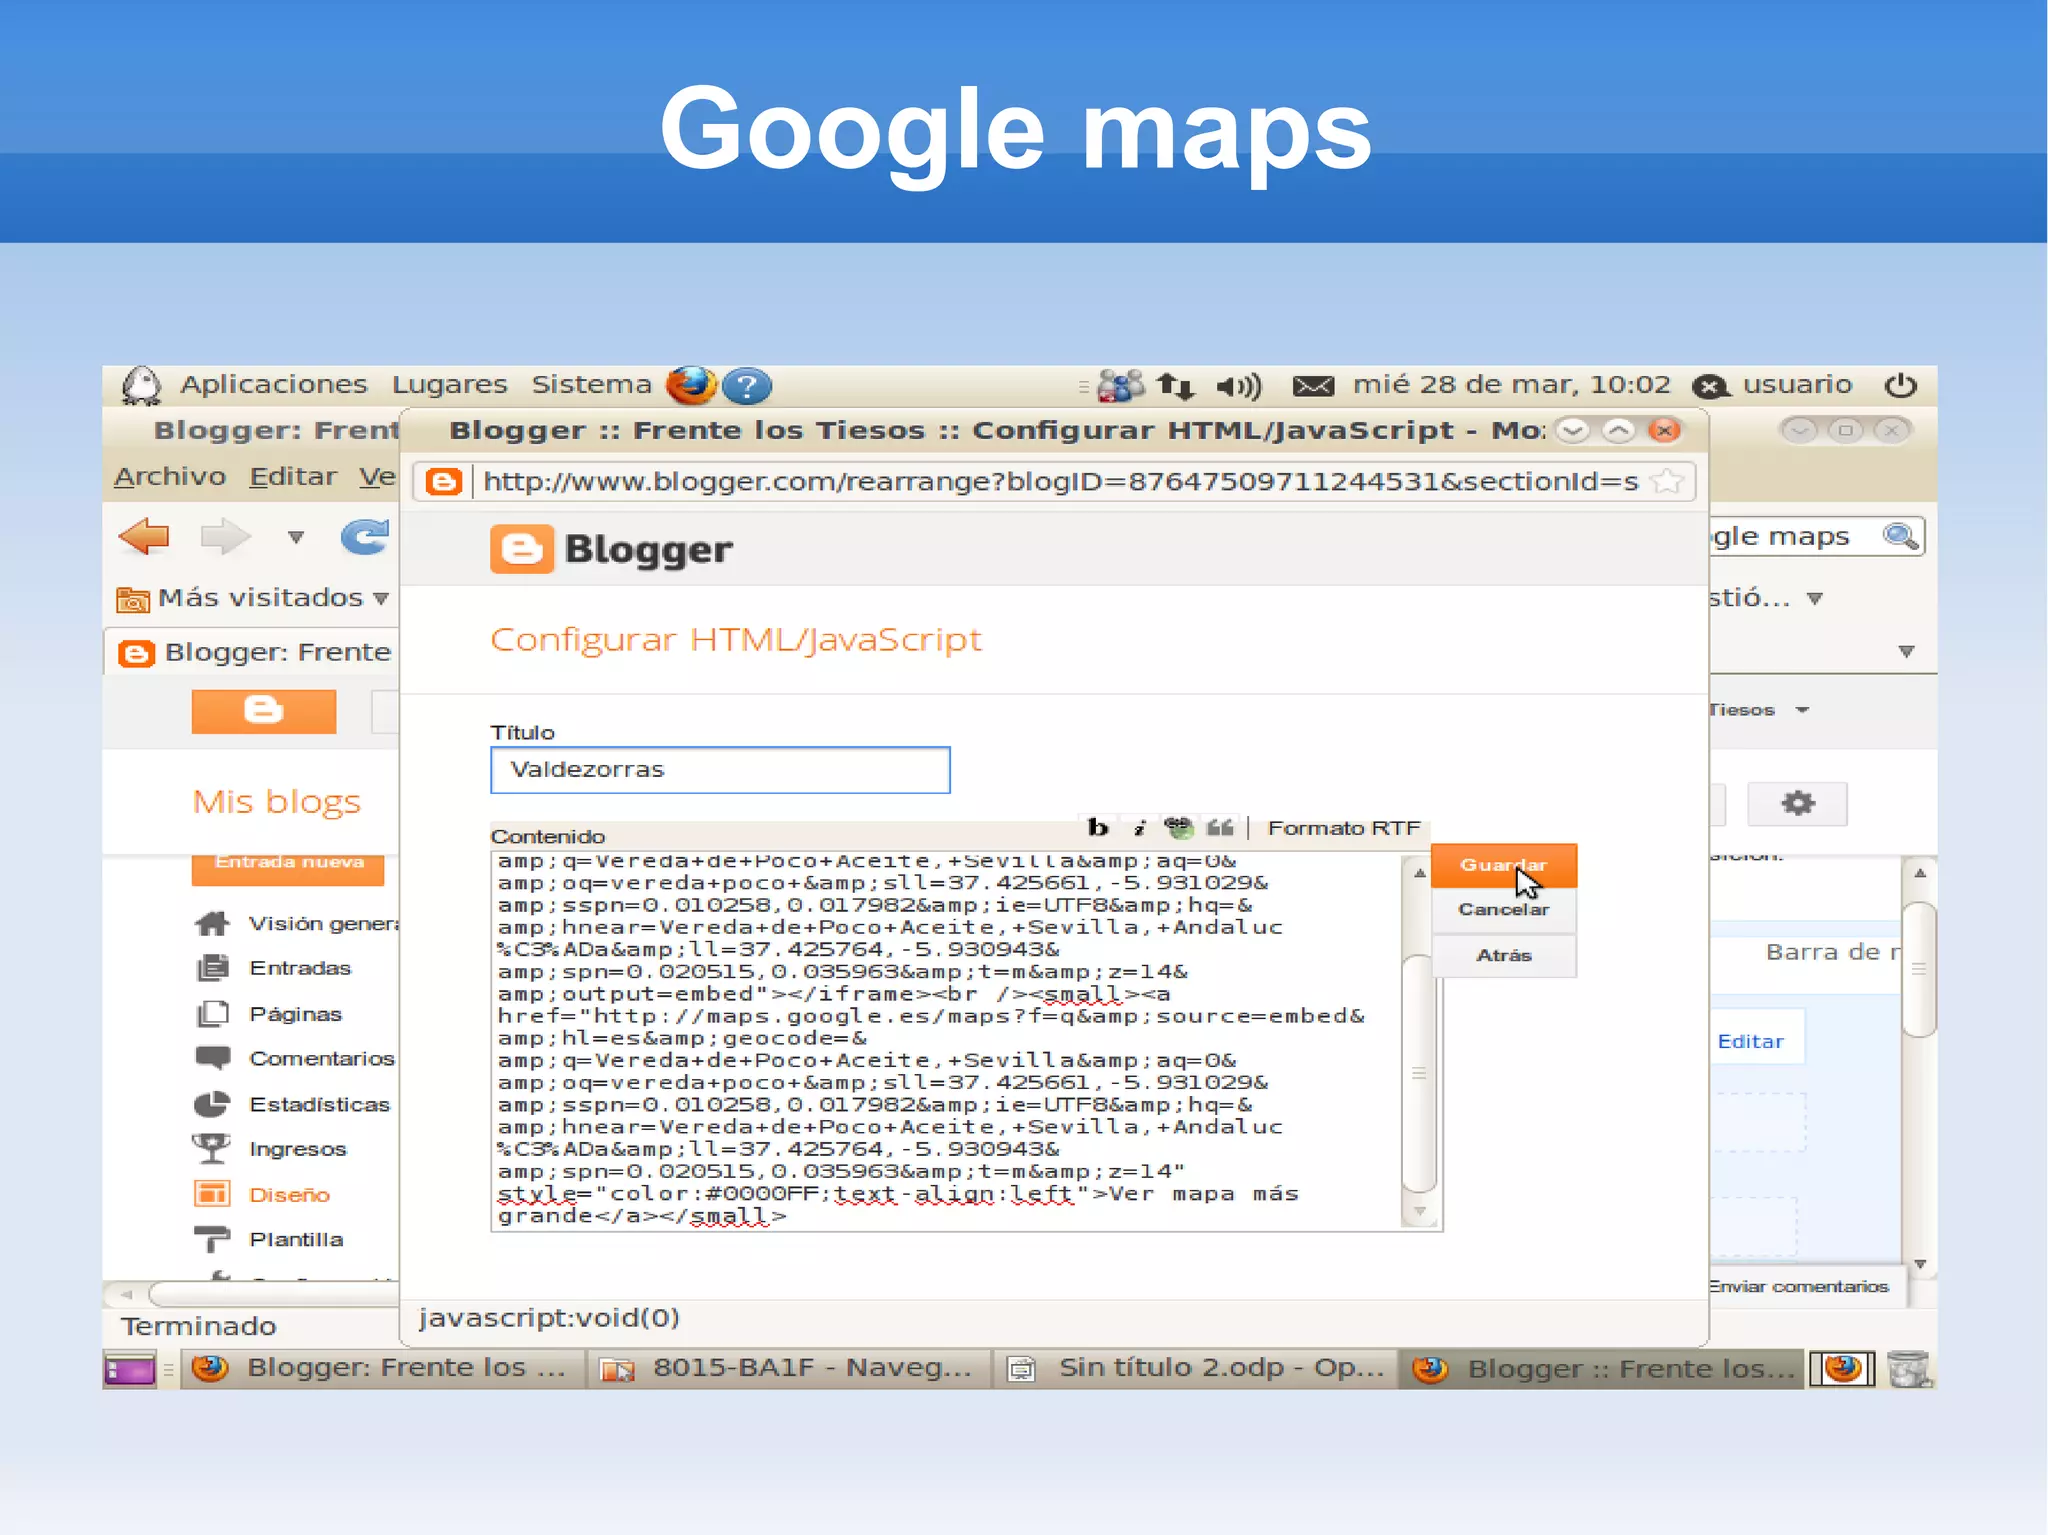Click the tab list dropdown arrow in Firefox
Screen dimensions: 2048x1535
pyautogui.click(x=1906, y=652)
